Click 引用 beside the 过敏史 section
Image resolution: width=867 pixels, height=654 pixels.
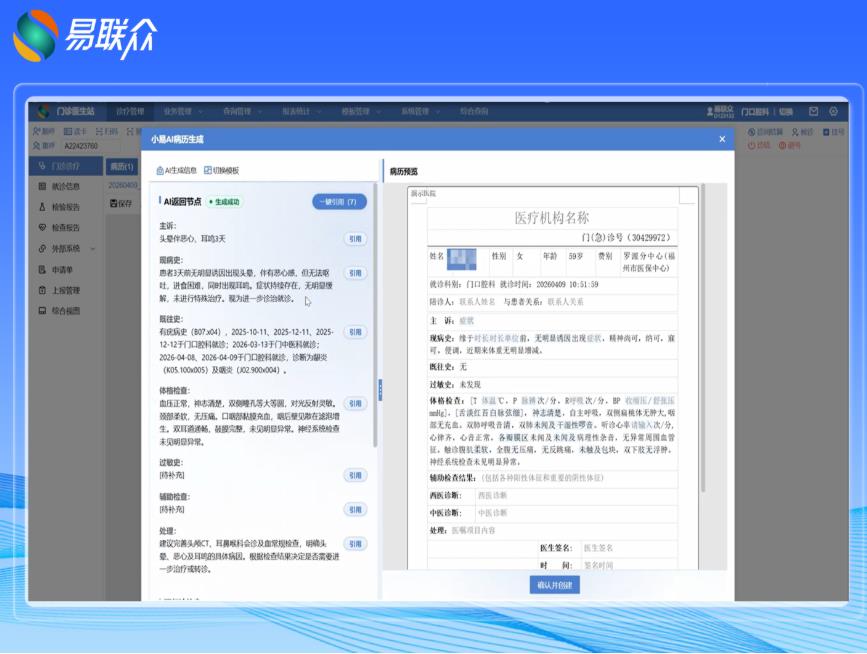355,475
